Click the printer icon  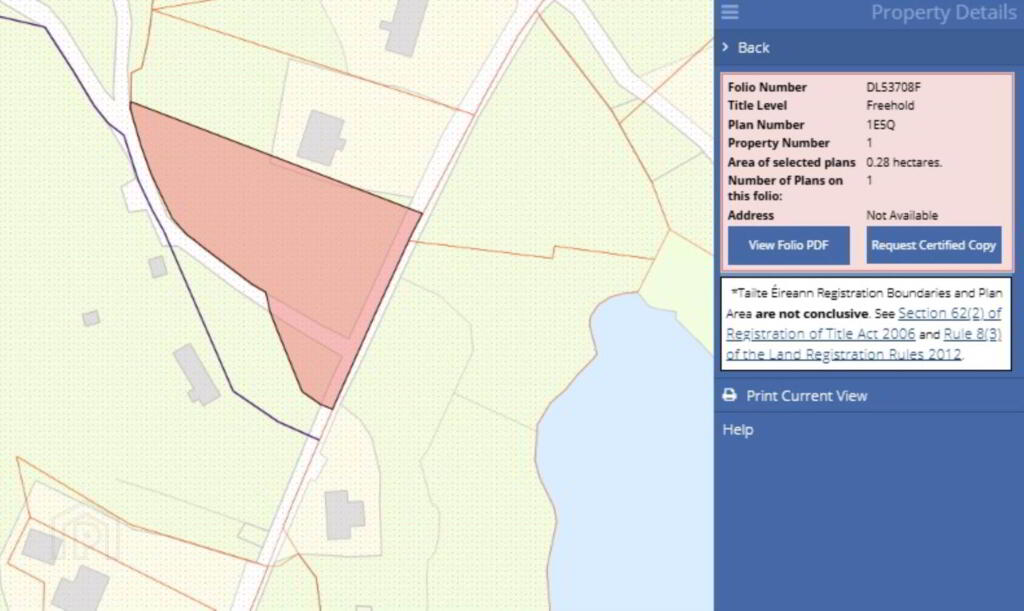point(730,396)
